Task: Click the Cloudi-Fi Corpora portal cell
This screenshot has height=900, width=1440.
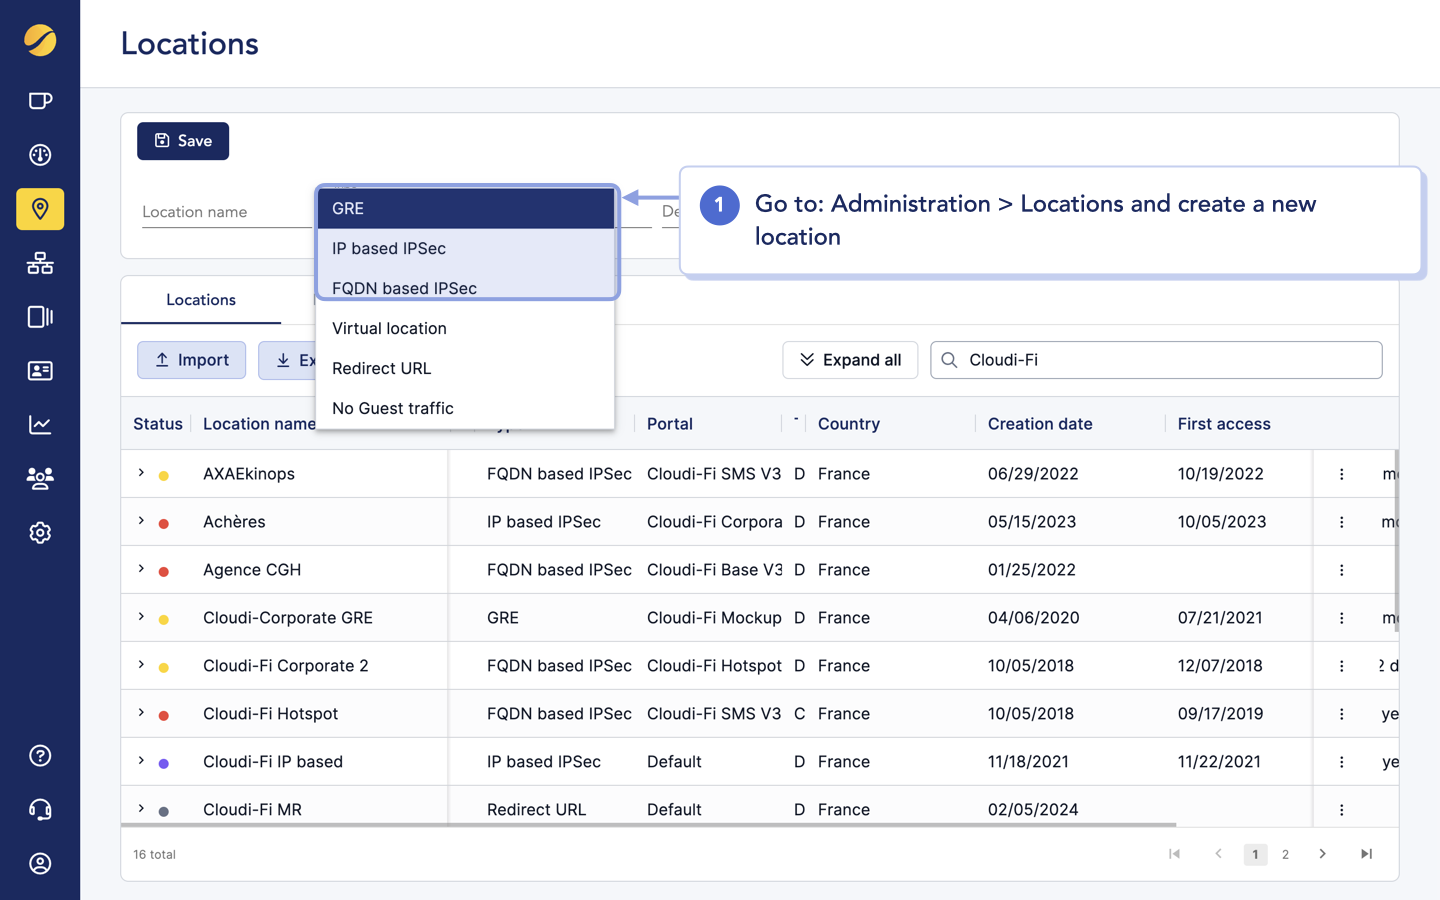Action: click(714, 522)
